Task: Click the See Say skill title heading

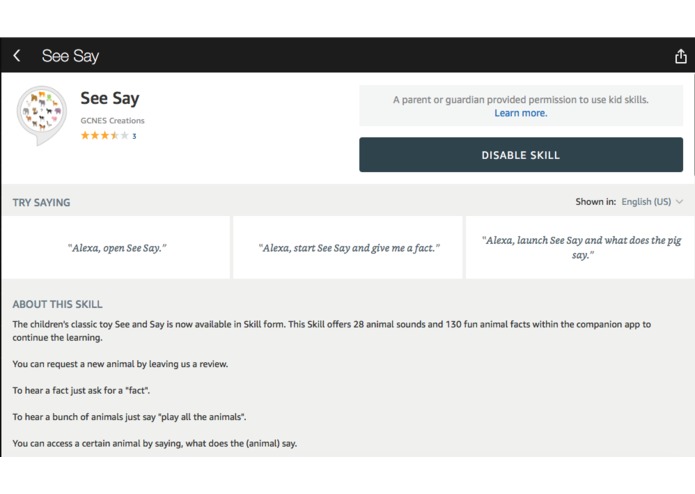Action: click(110, 98)
